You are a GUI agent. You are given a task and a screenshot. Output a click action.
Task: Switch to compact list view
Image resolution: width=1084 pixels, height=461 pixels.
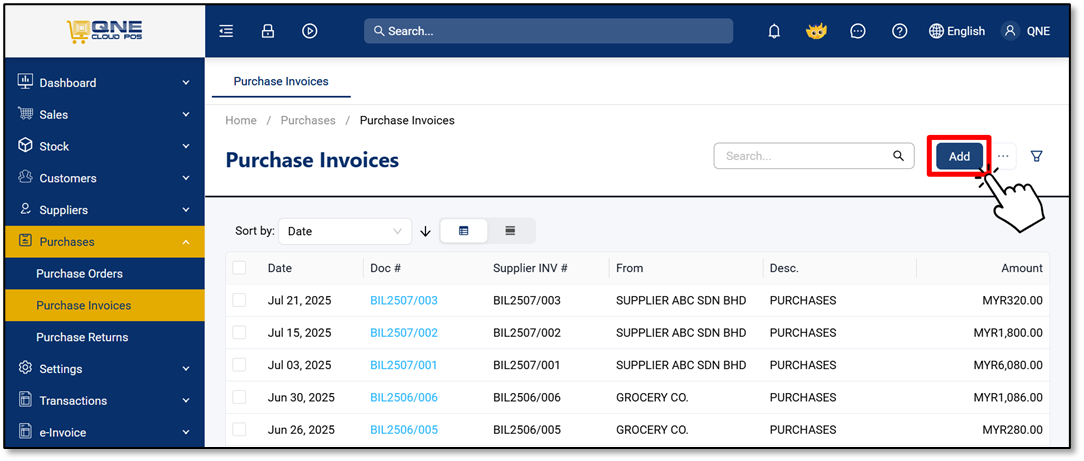click(510, 231)
